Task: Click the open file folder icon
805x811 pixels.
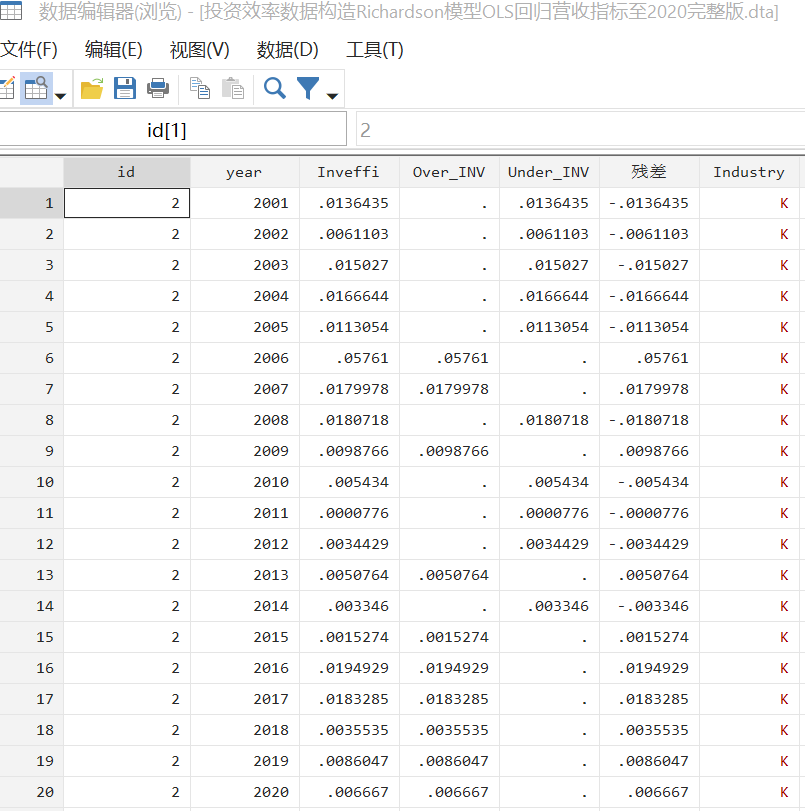Action: coord(92,89)
